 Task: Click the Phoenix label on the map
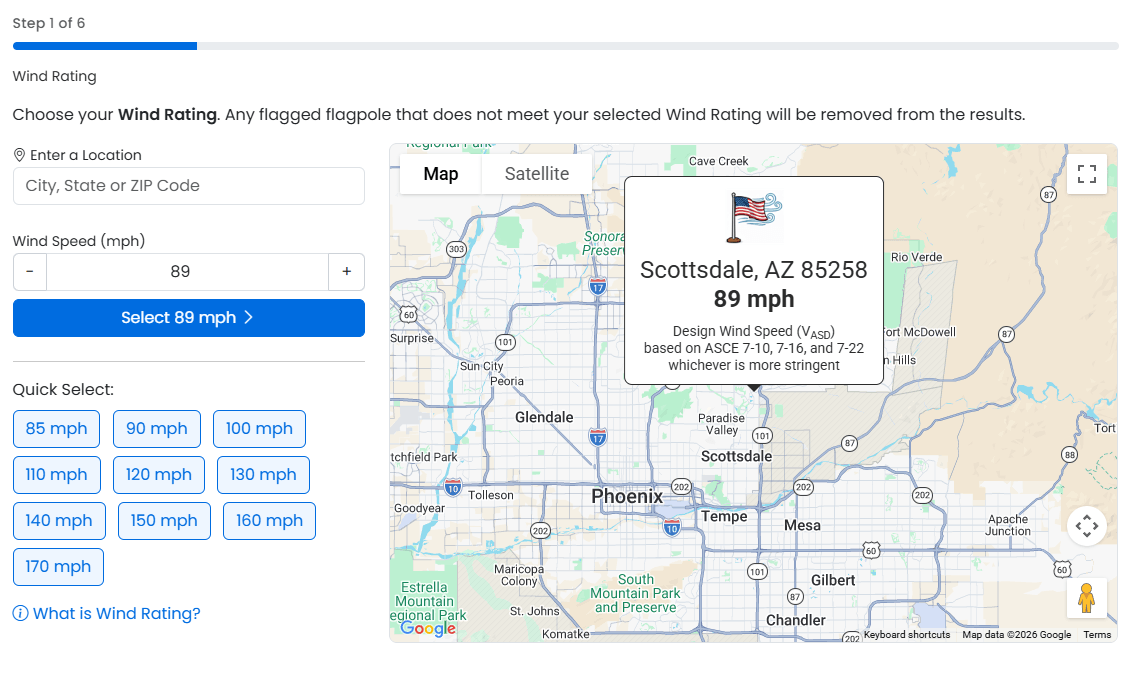click(626, 497)
